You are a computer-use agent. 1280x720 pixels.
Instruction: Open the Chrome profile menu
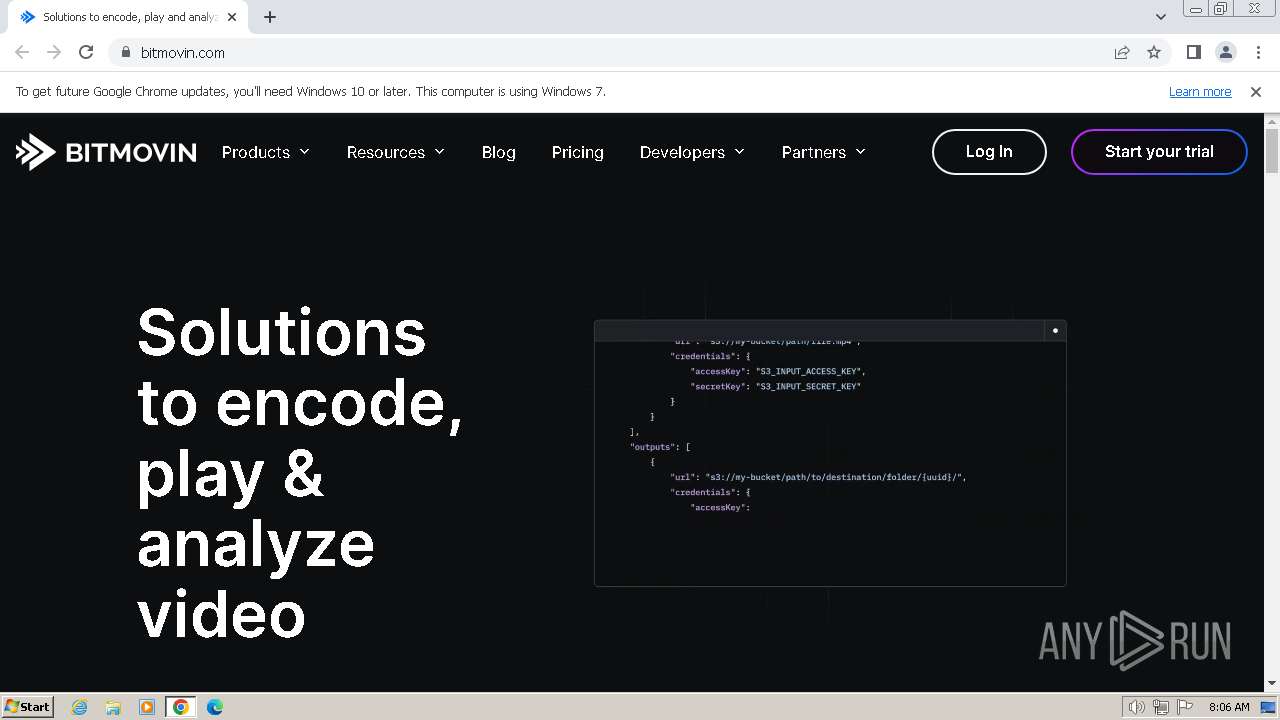[1225, 52]
